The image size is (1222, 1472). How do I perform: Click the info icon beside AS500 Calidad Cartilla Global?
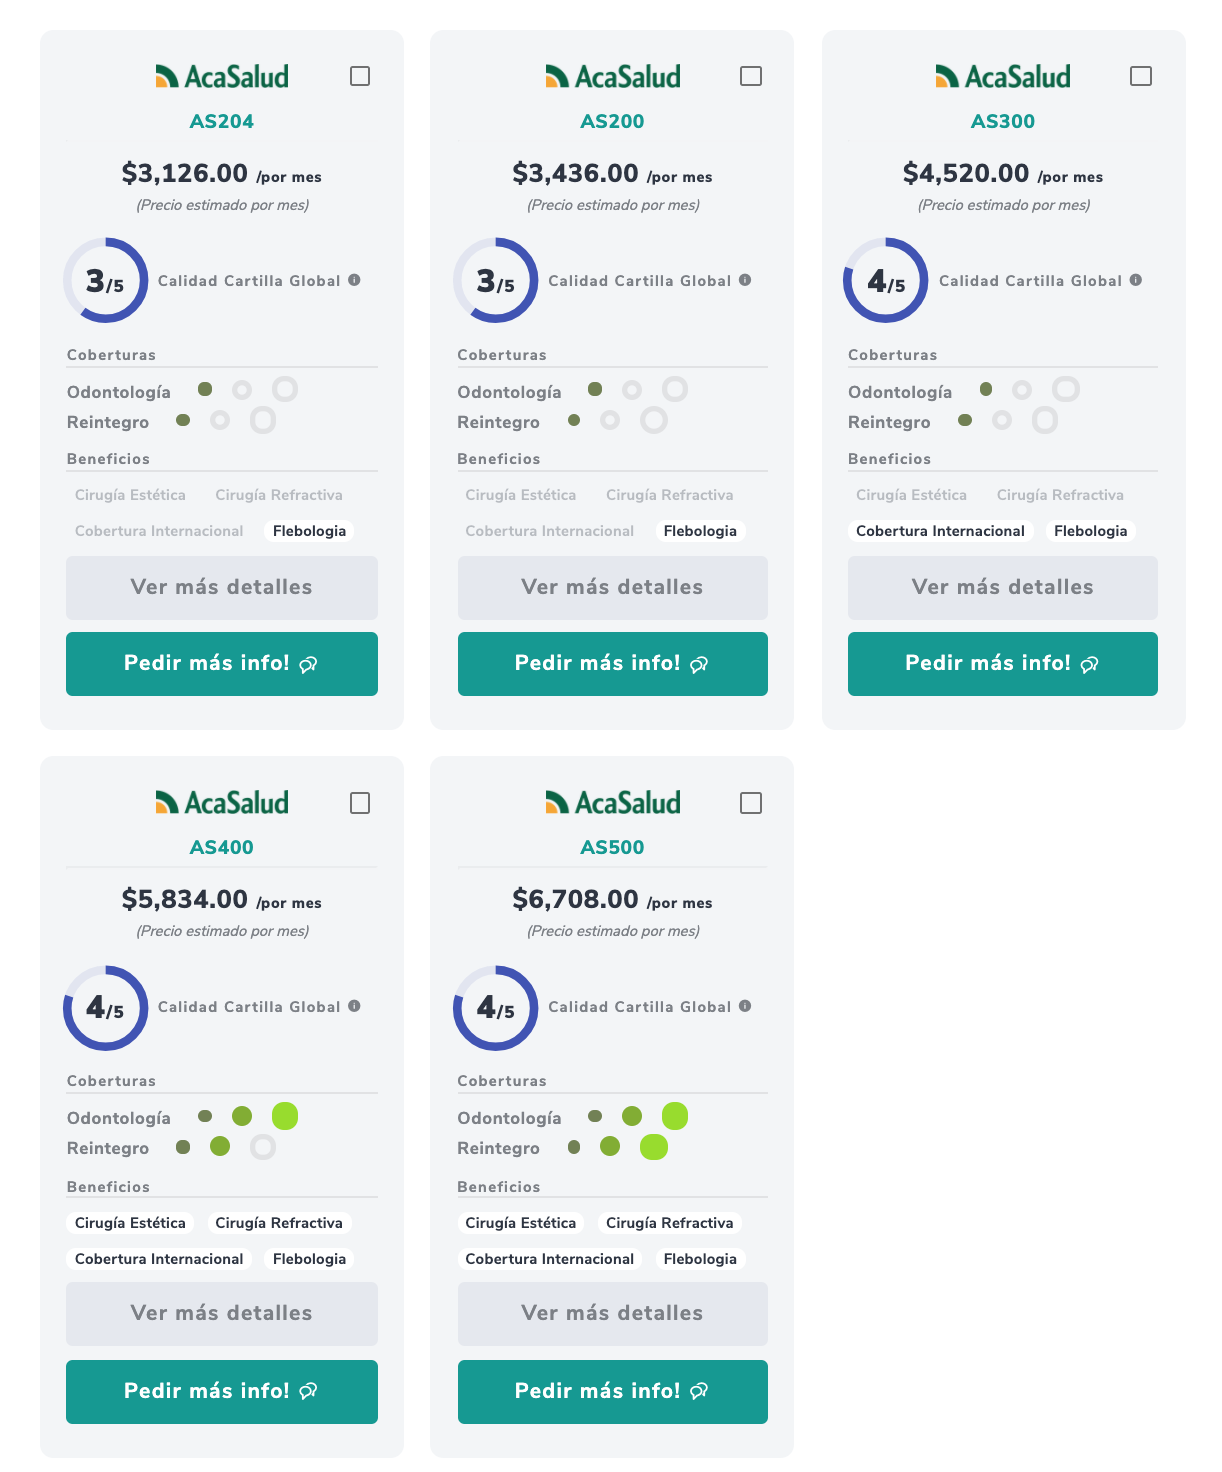pyautogui.click(x=745, y=1006)
